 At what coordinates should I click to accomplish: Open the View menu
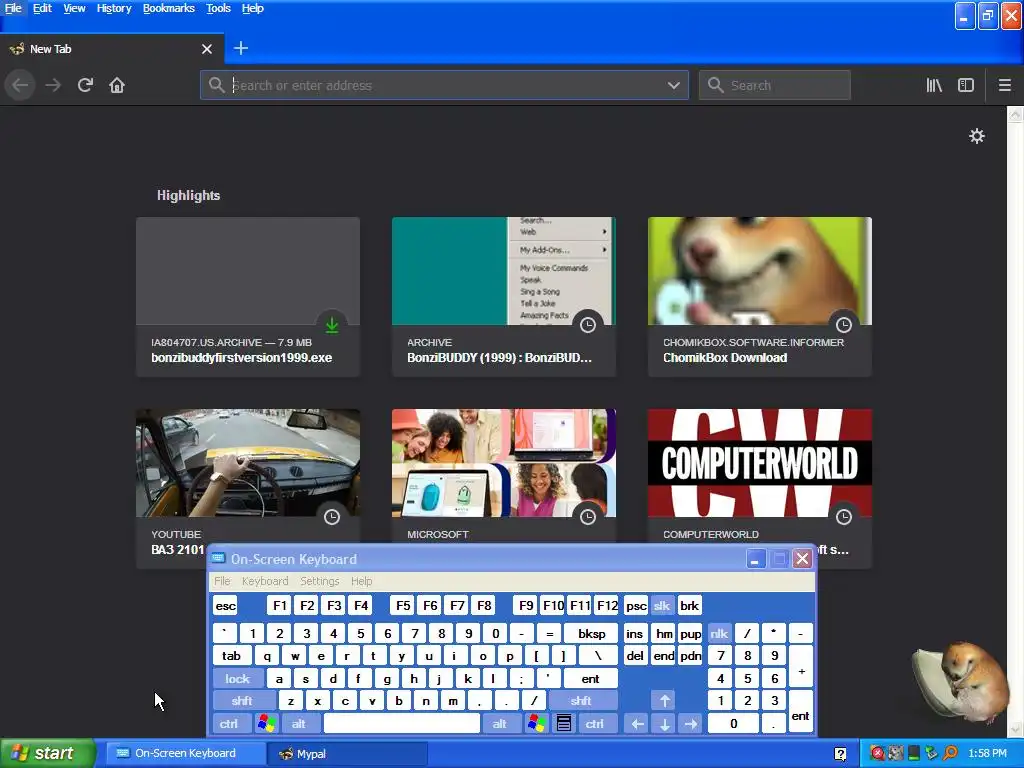tap(74, 8)
